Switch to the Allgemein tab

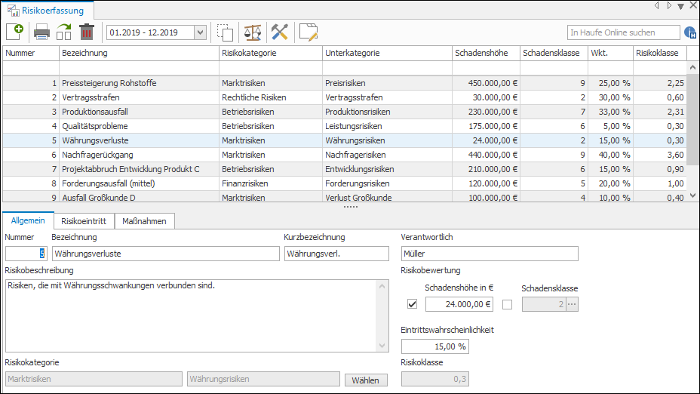(28, 221)
